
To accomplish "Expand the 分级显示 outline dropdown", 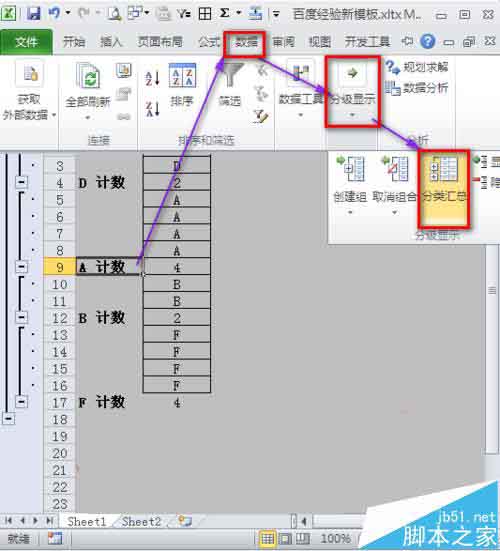I will point(352,92).
